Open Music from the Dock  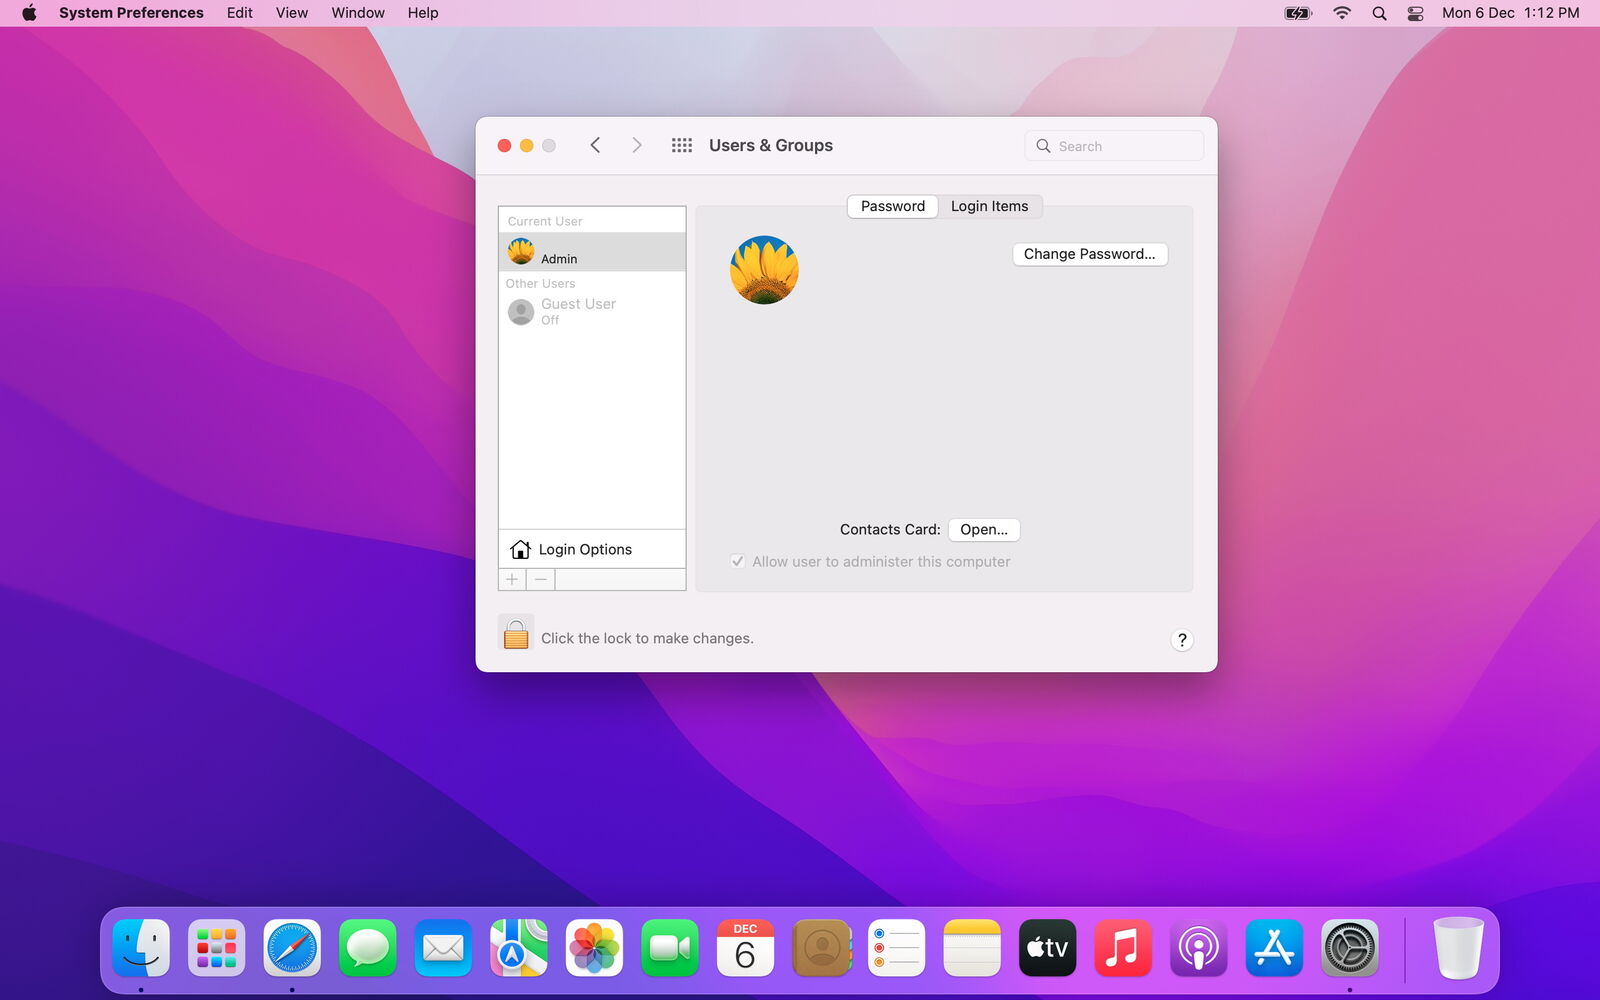[1123, 948]
